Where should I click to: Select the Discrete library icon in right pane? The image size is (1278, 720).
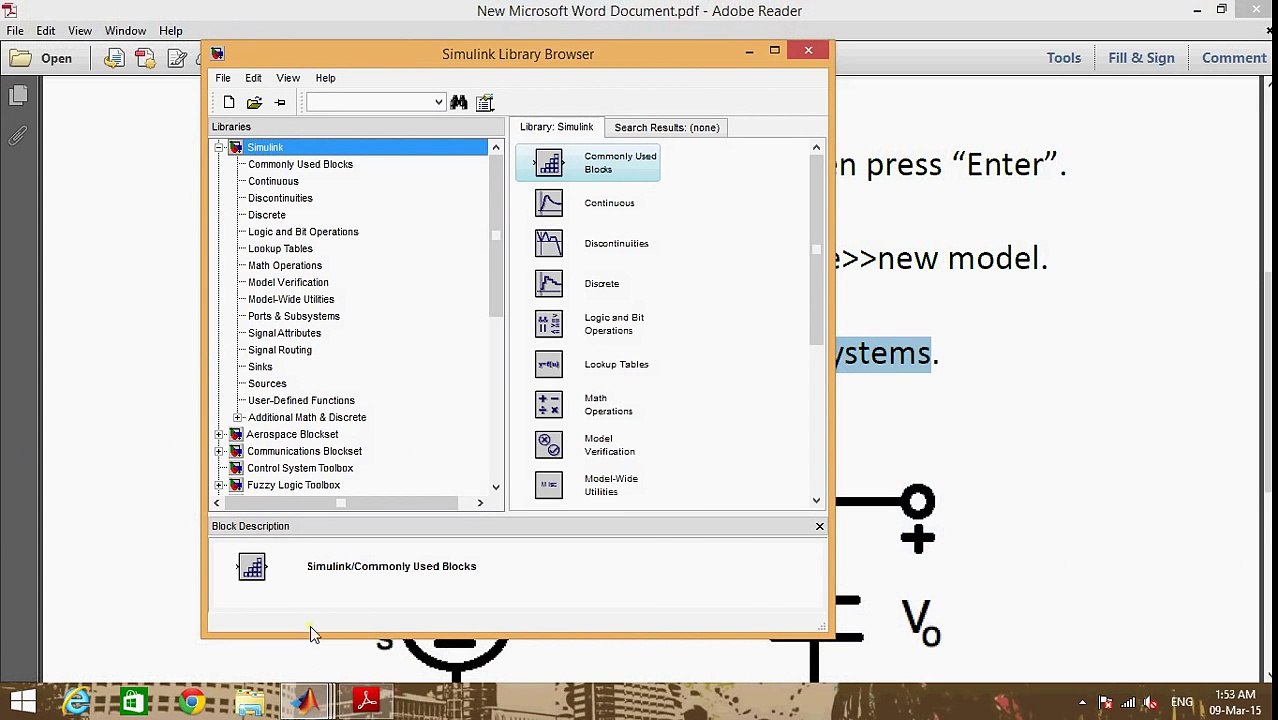pyautogui.click(x=549, y=283)
